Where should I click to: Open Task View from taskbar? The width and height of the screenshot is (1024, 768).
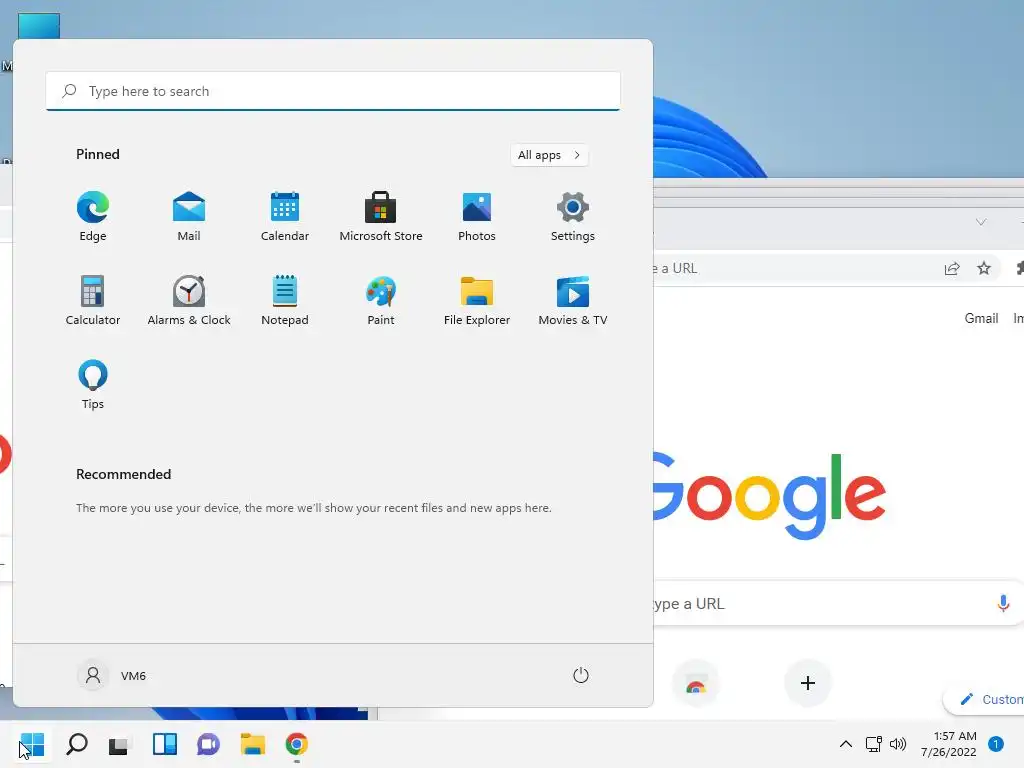tap(119, 744)
